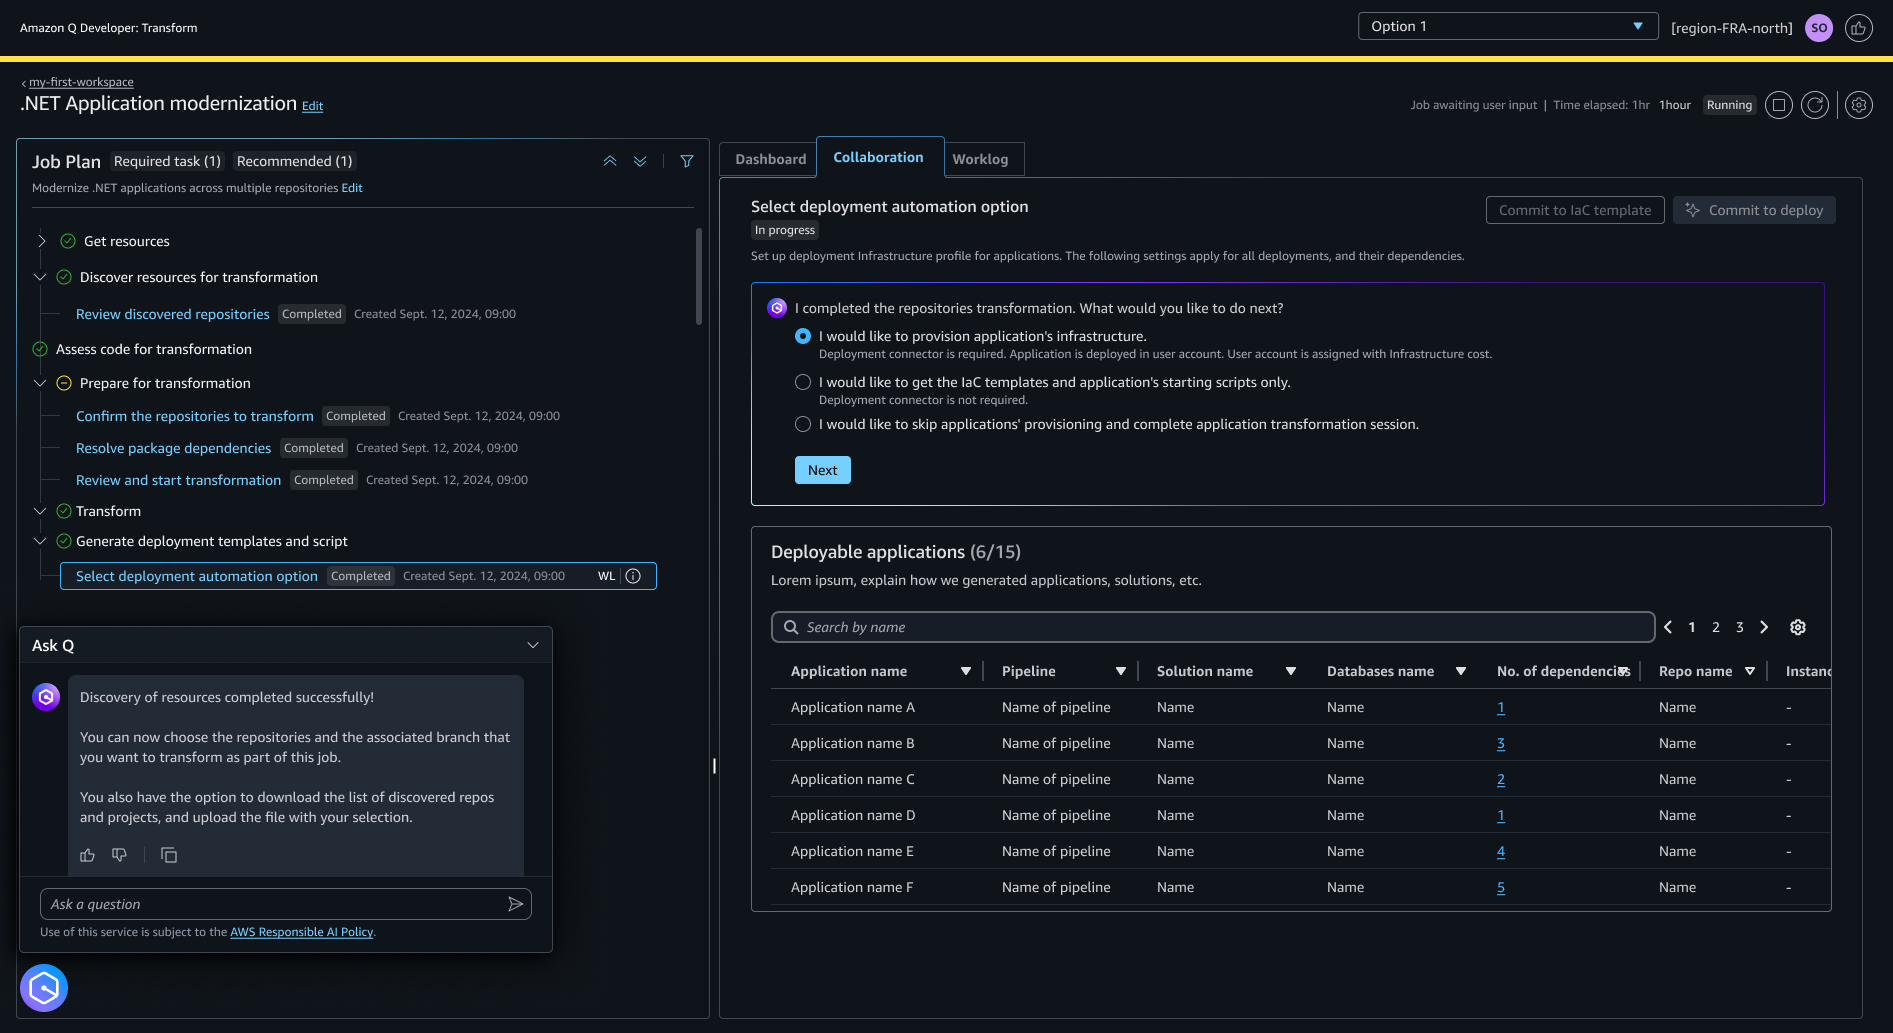This screenshot has width=1893, height=1033.
Task: Click the send arrow in Ask Q
Action: tap(515, 904)
